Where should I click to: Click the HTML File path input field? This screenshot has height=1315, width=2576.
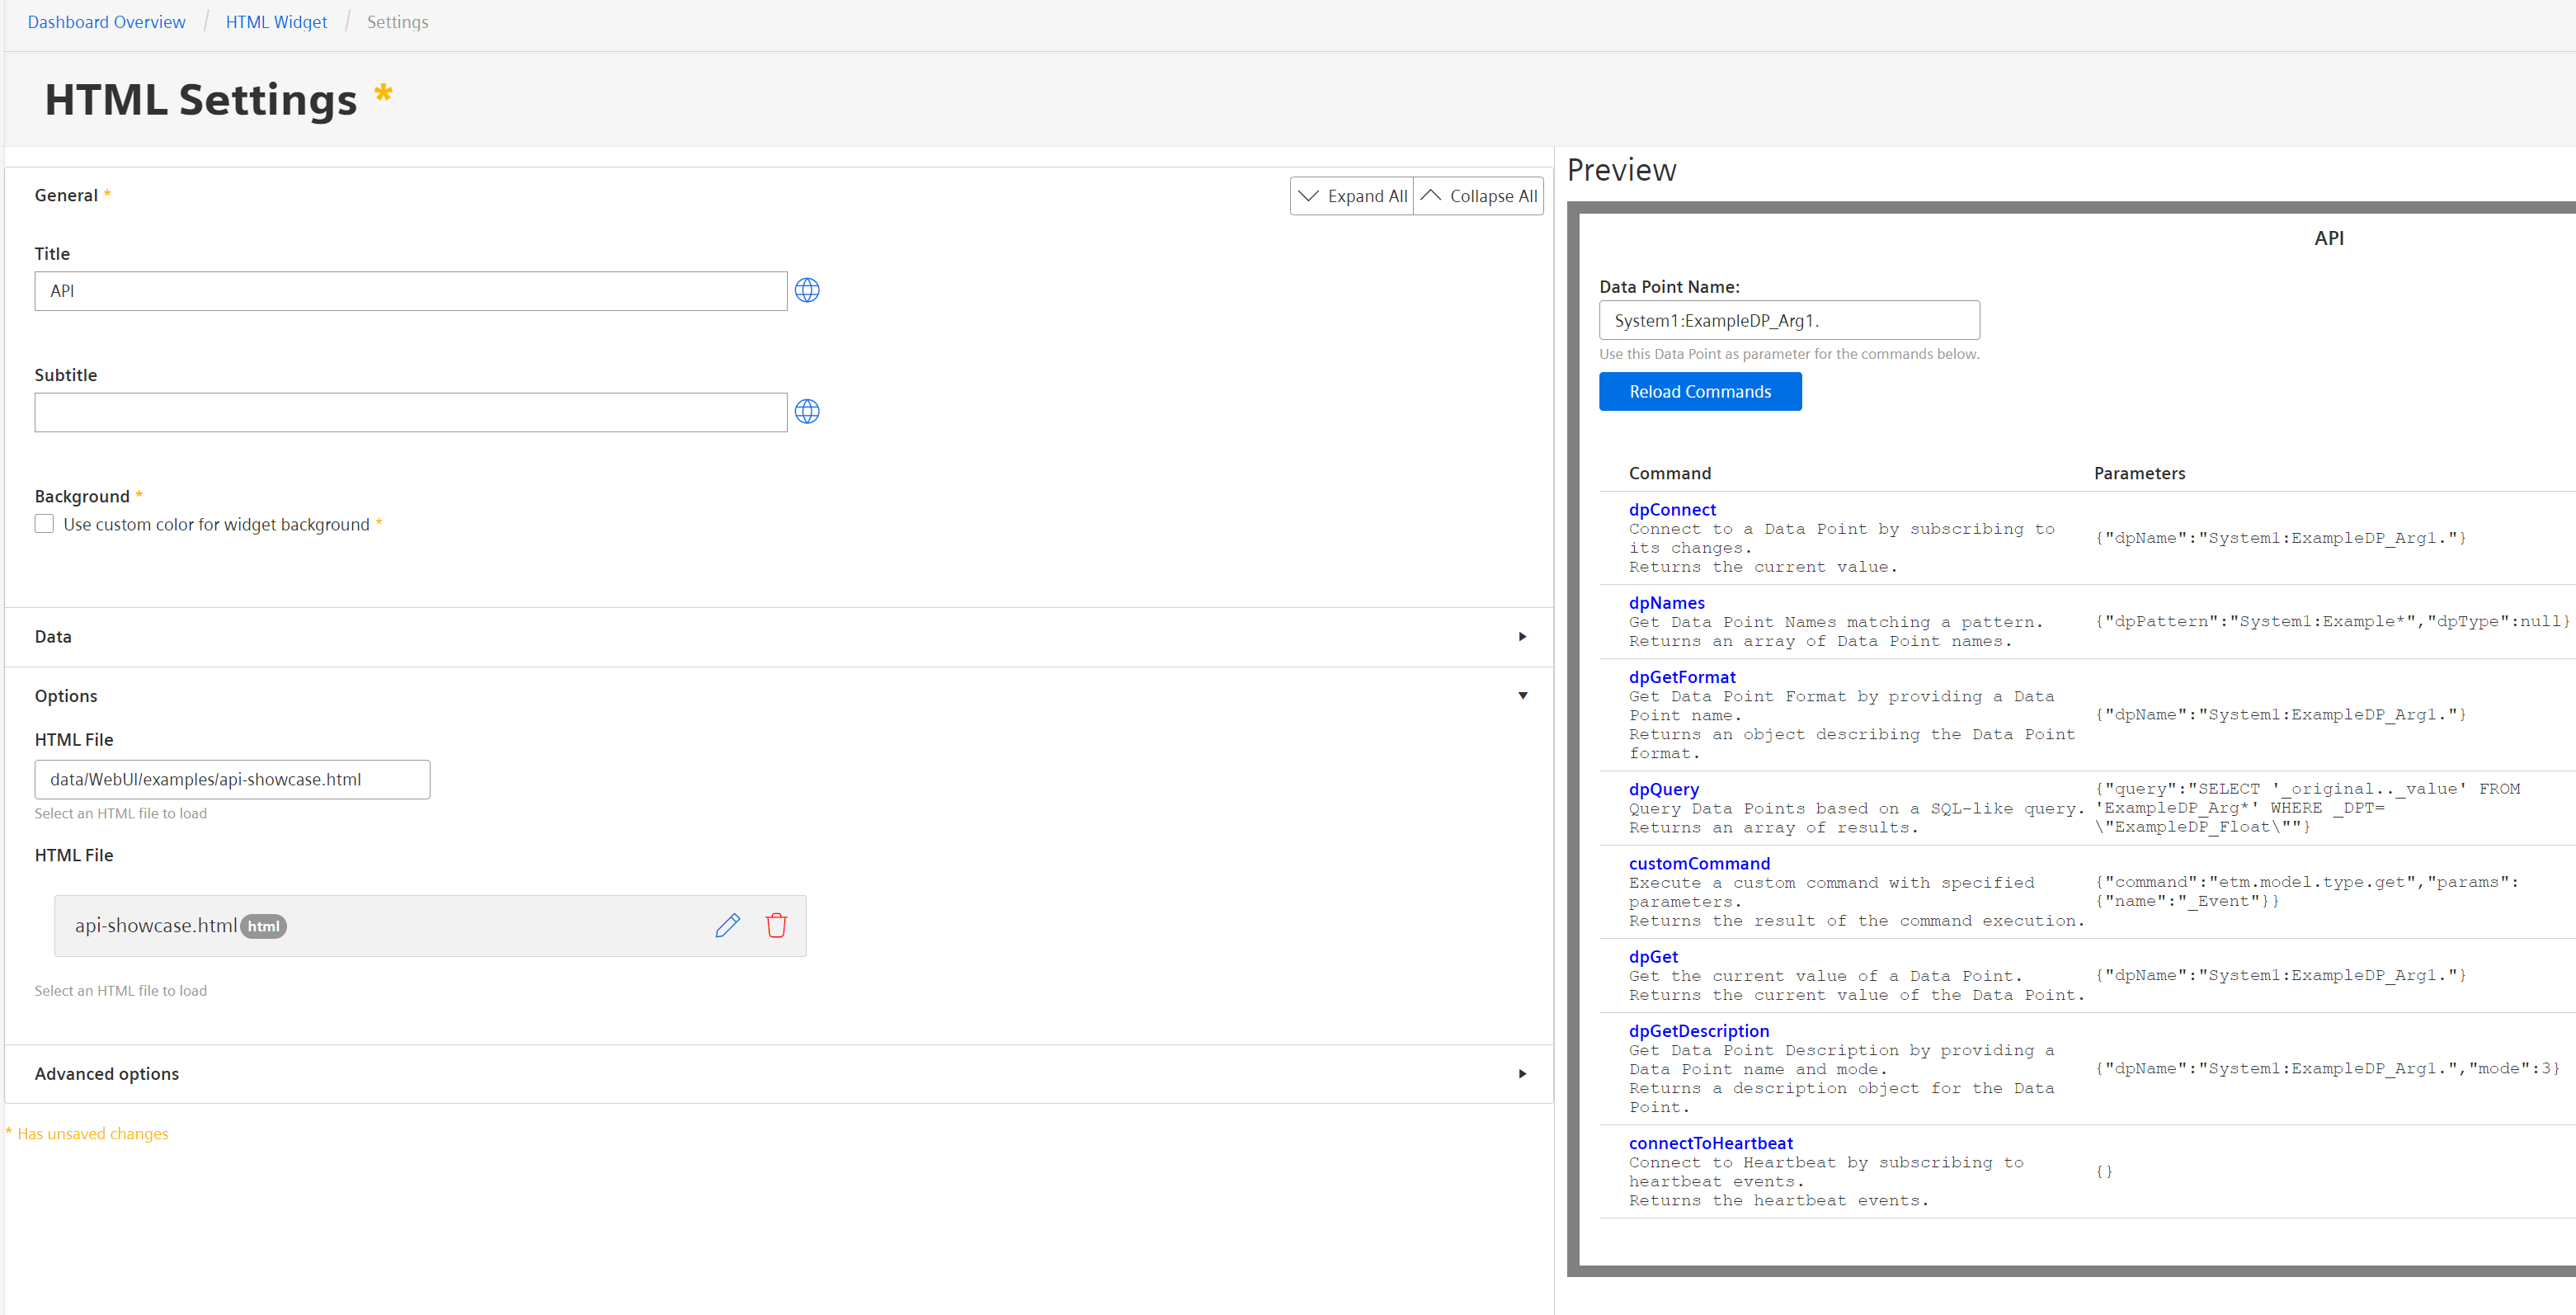232,779
